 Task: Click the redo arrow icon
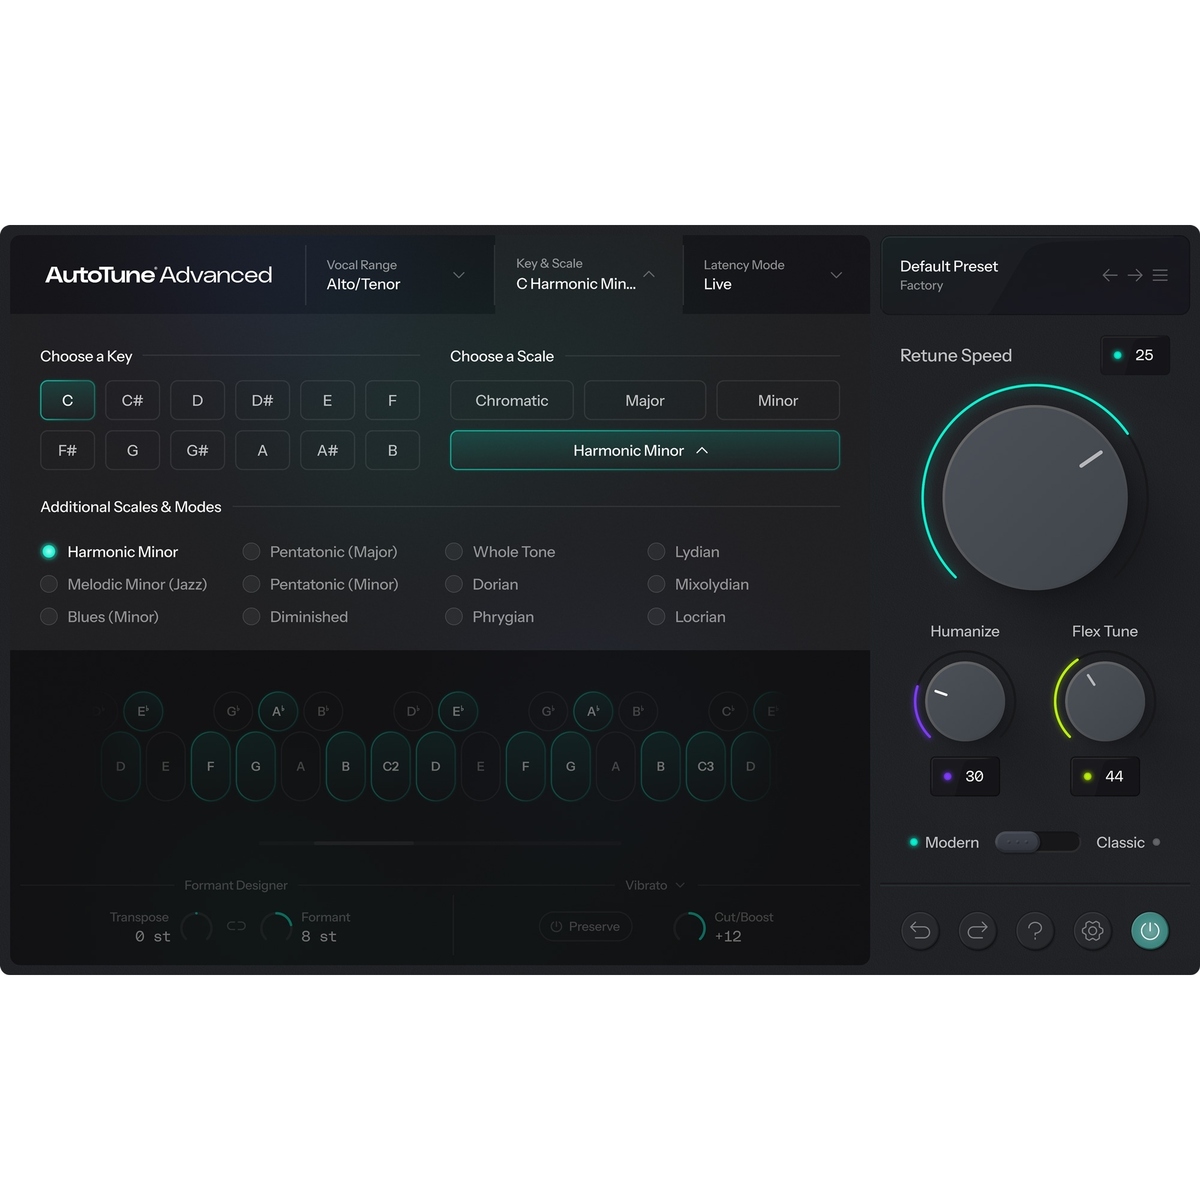click(978, 931)
